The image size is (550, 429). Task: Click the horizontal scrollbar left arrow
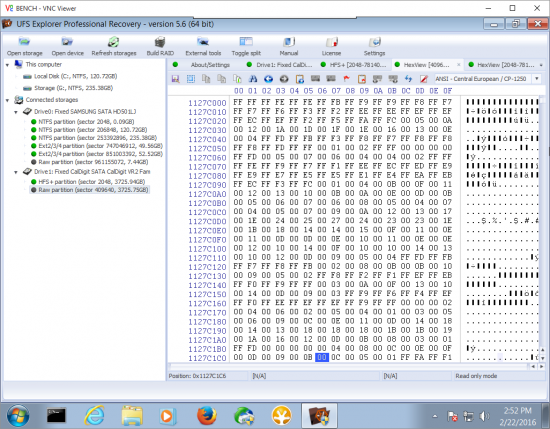click(533, 366)
